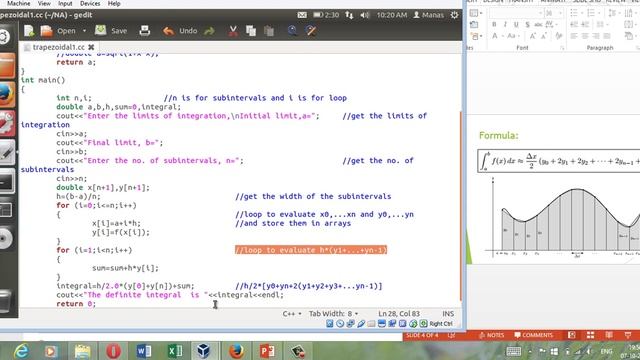Open the Ubuntu system power gear menu
Viewport: 640px width, 360px height.
click(x=454, y=15)
